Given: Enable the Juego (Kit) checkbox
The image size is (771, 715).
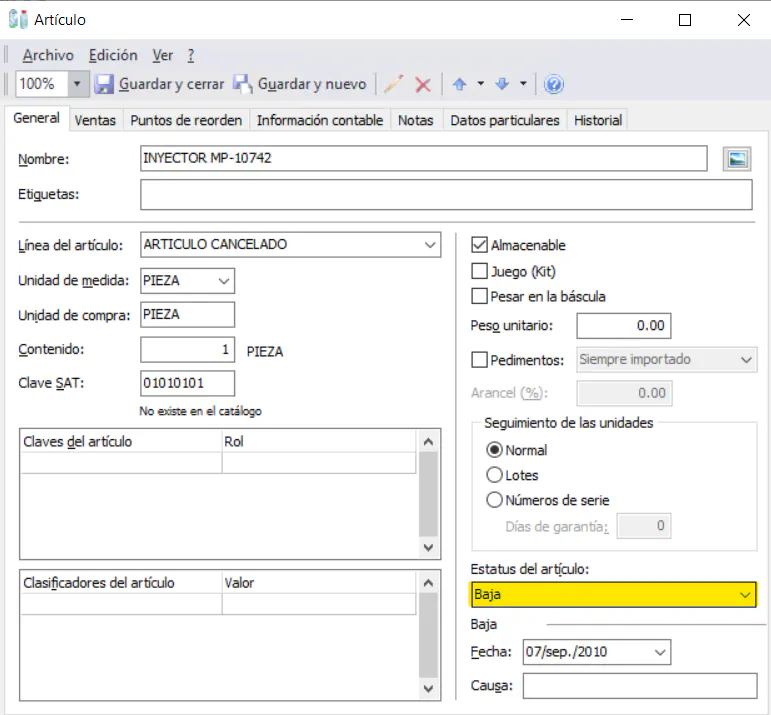Looking at the screenshot, I should [479, 271].
